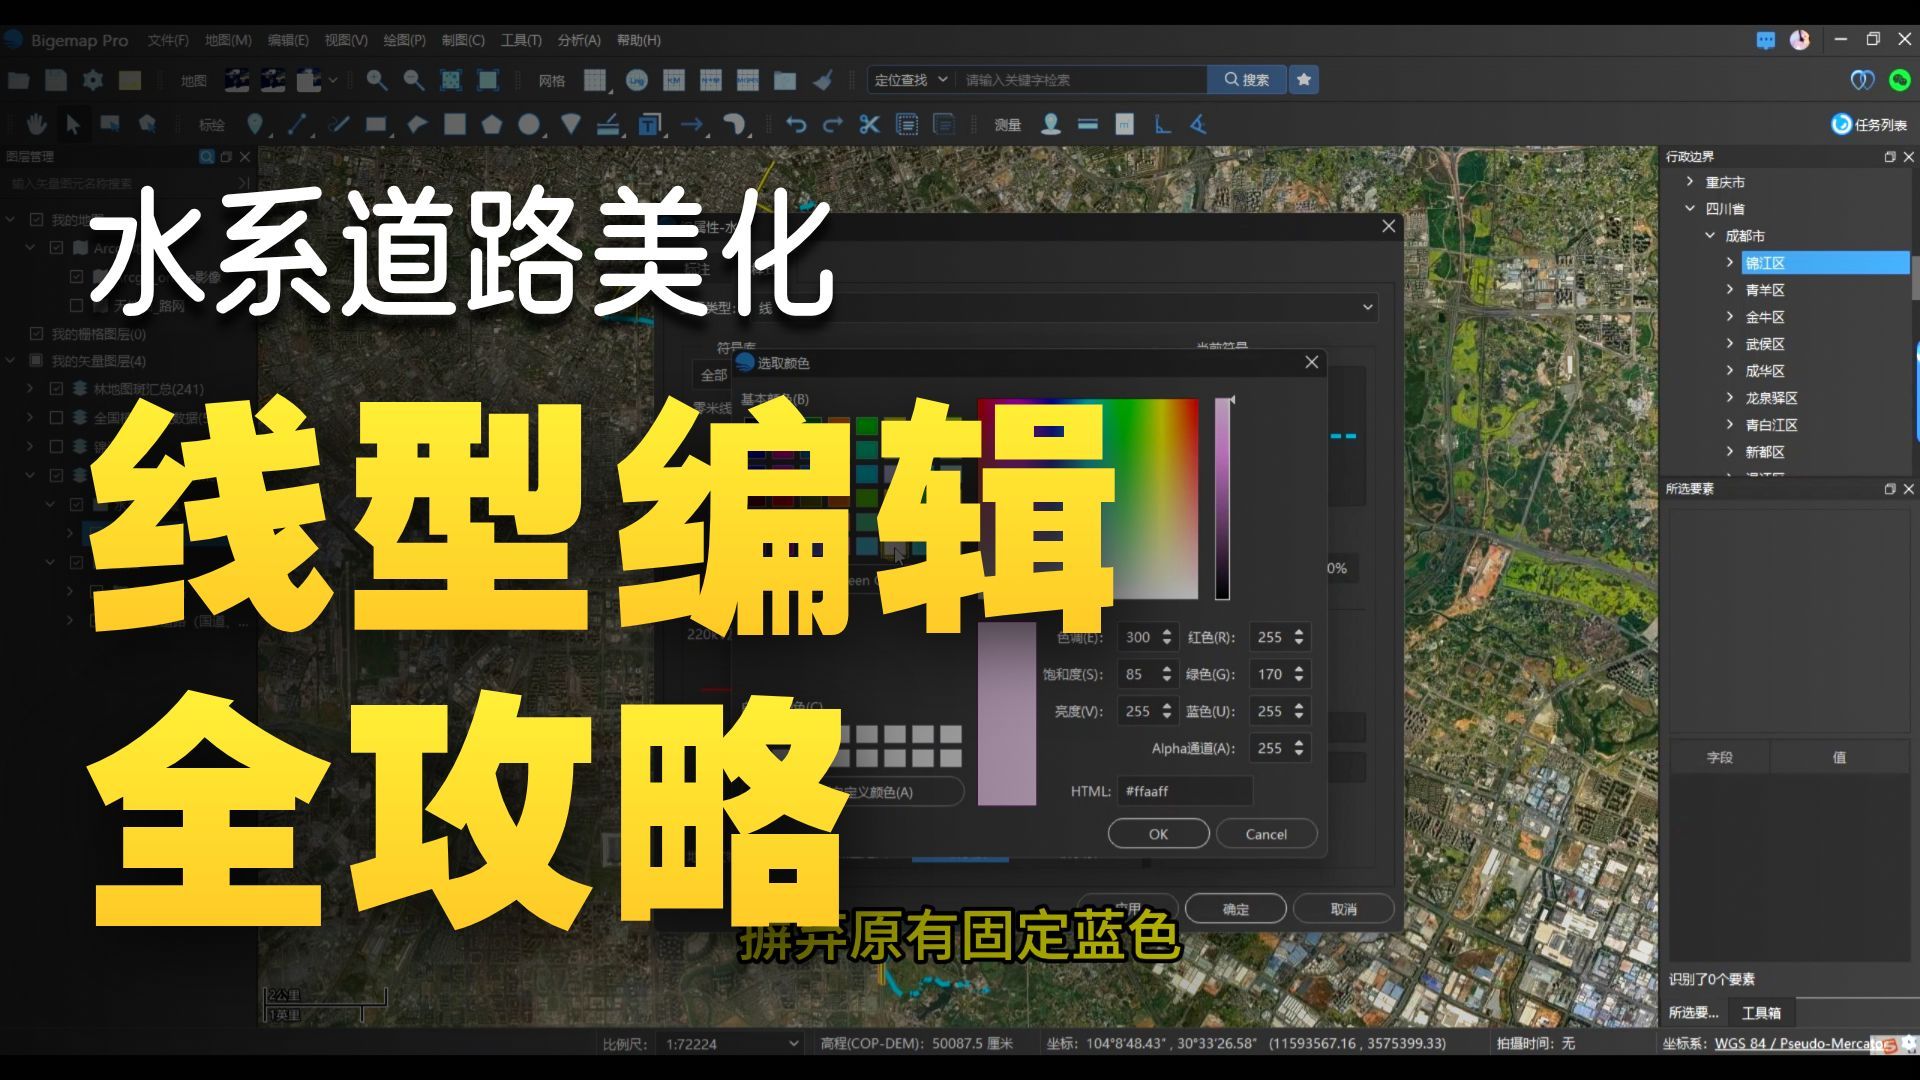This screenshot has width=1920, height=1080.
Task: Select the point marker drawing tool
Action: (256, 124)
